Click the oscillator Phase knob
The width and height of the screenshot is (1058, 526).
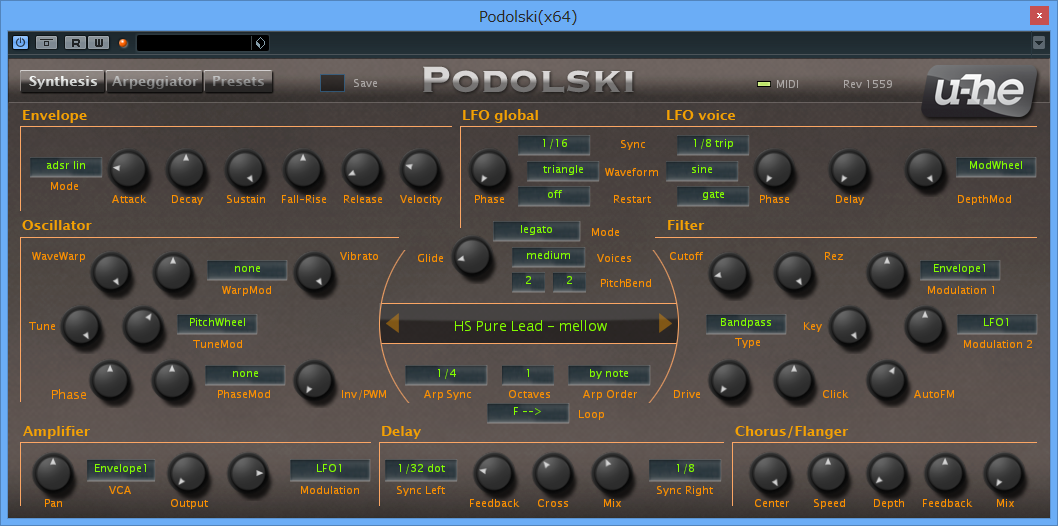[x=111, y=380]
